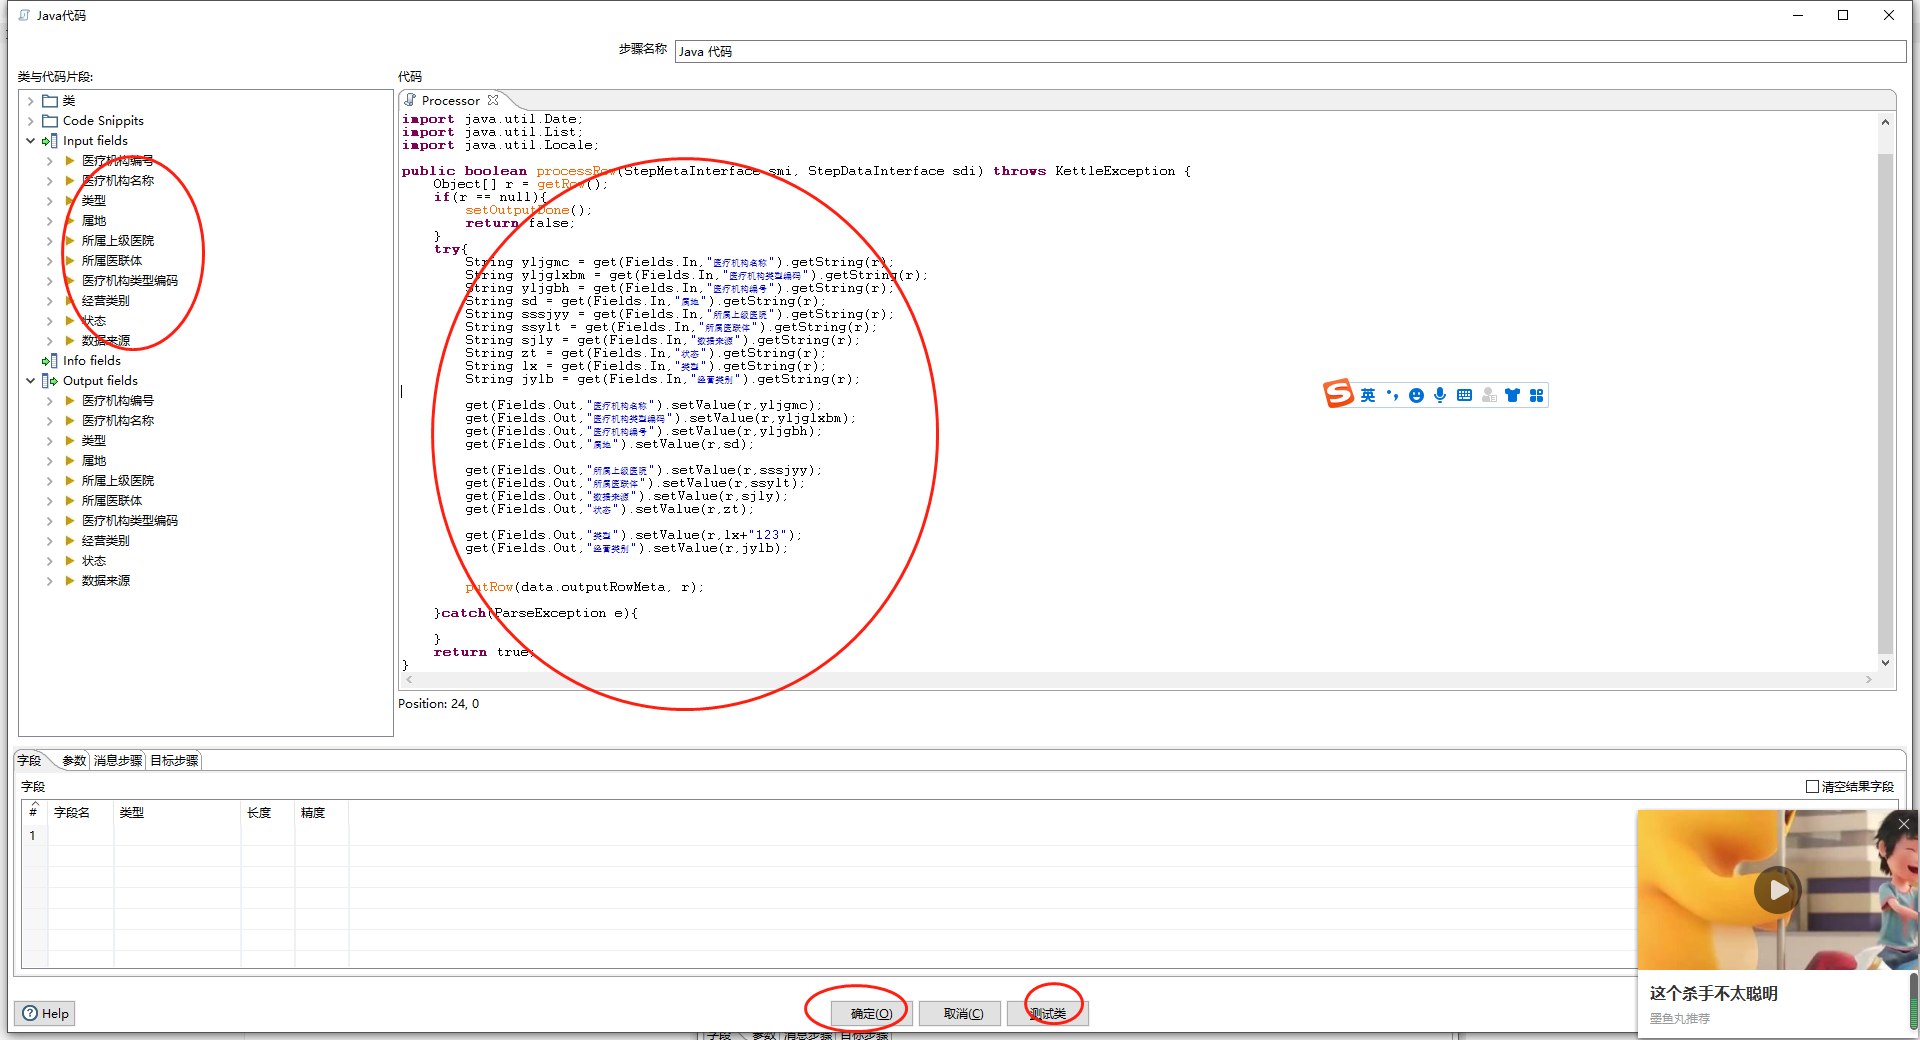The image size is (1920, 1040).
Task: Switch to the 参数 tab
Action: [x=74, y=761]
